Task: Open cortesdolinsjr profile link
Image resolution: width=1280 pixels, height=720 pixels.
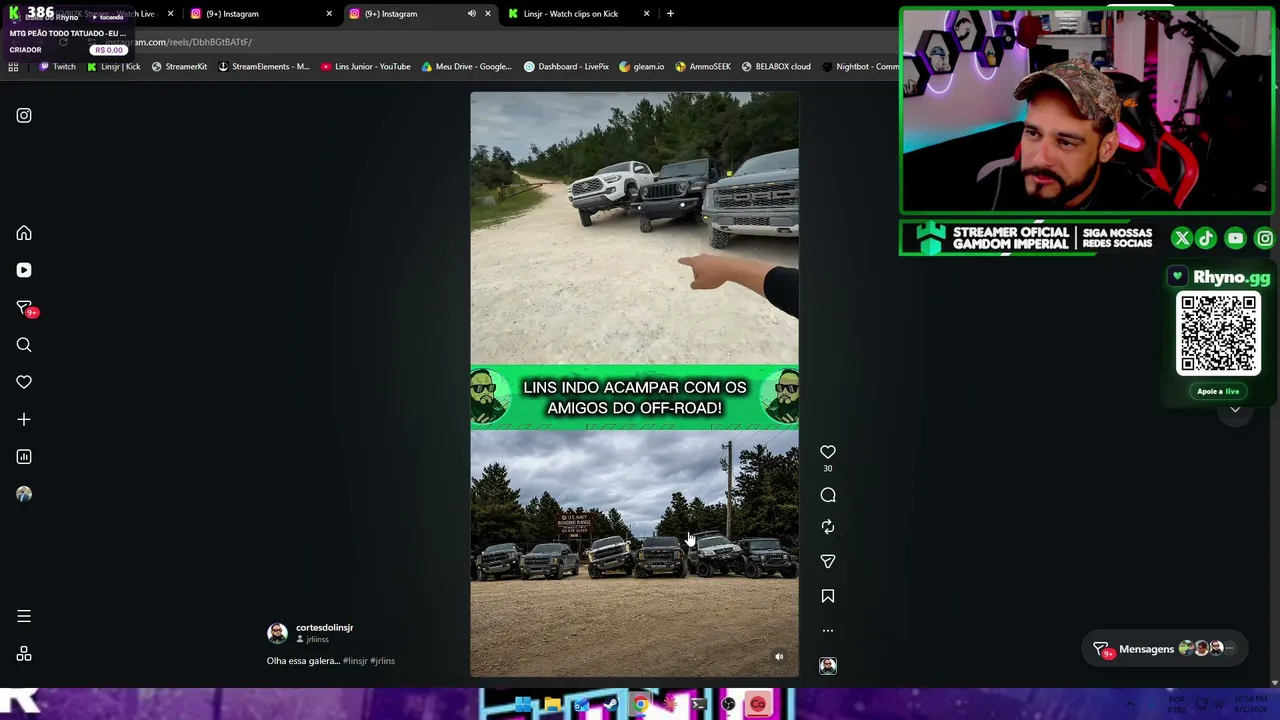Action: pyautogui.click(x=324, y=628)
